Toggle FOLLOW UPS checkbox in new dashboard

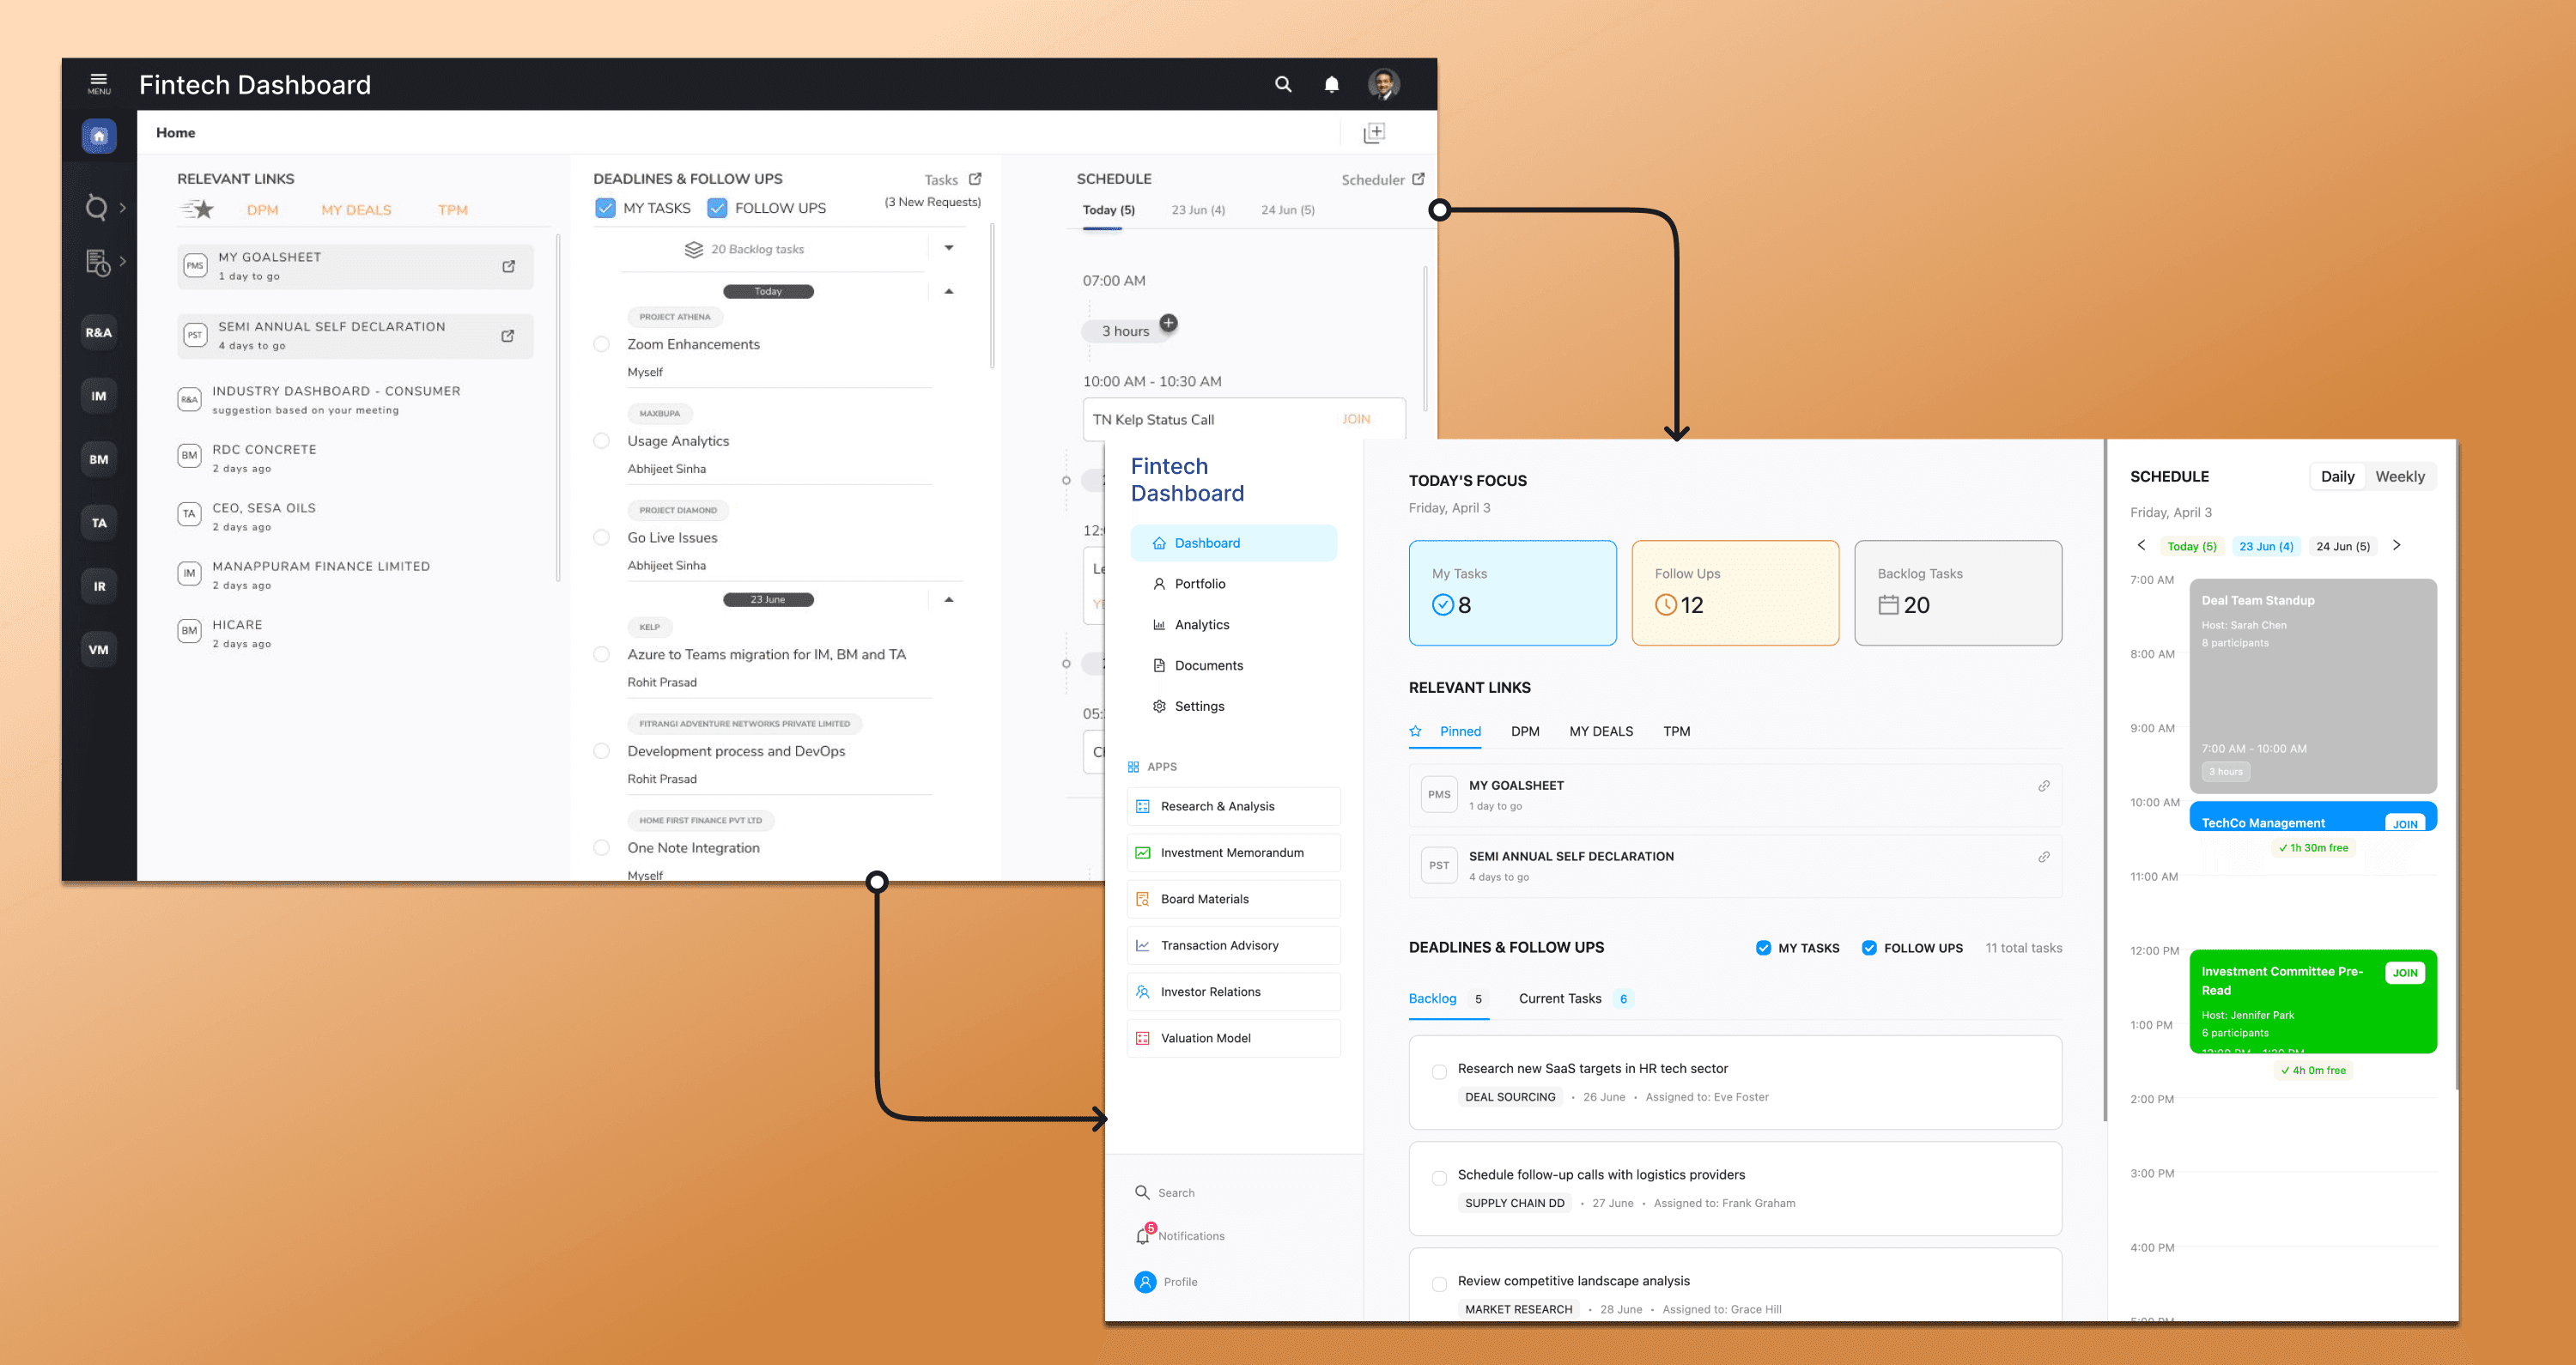point(1868,948)
